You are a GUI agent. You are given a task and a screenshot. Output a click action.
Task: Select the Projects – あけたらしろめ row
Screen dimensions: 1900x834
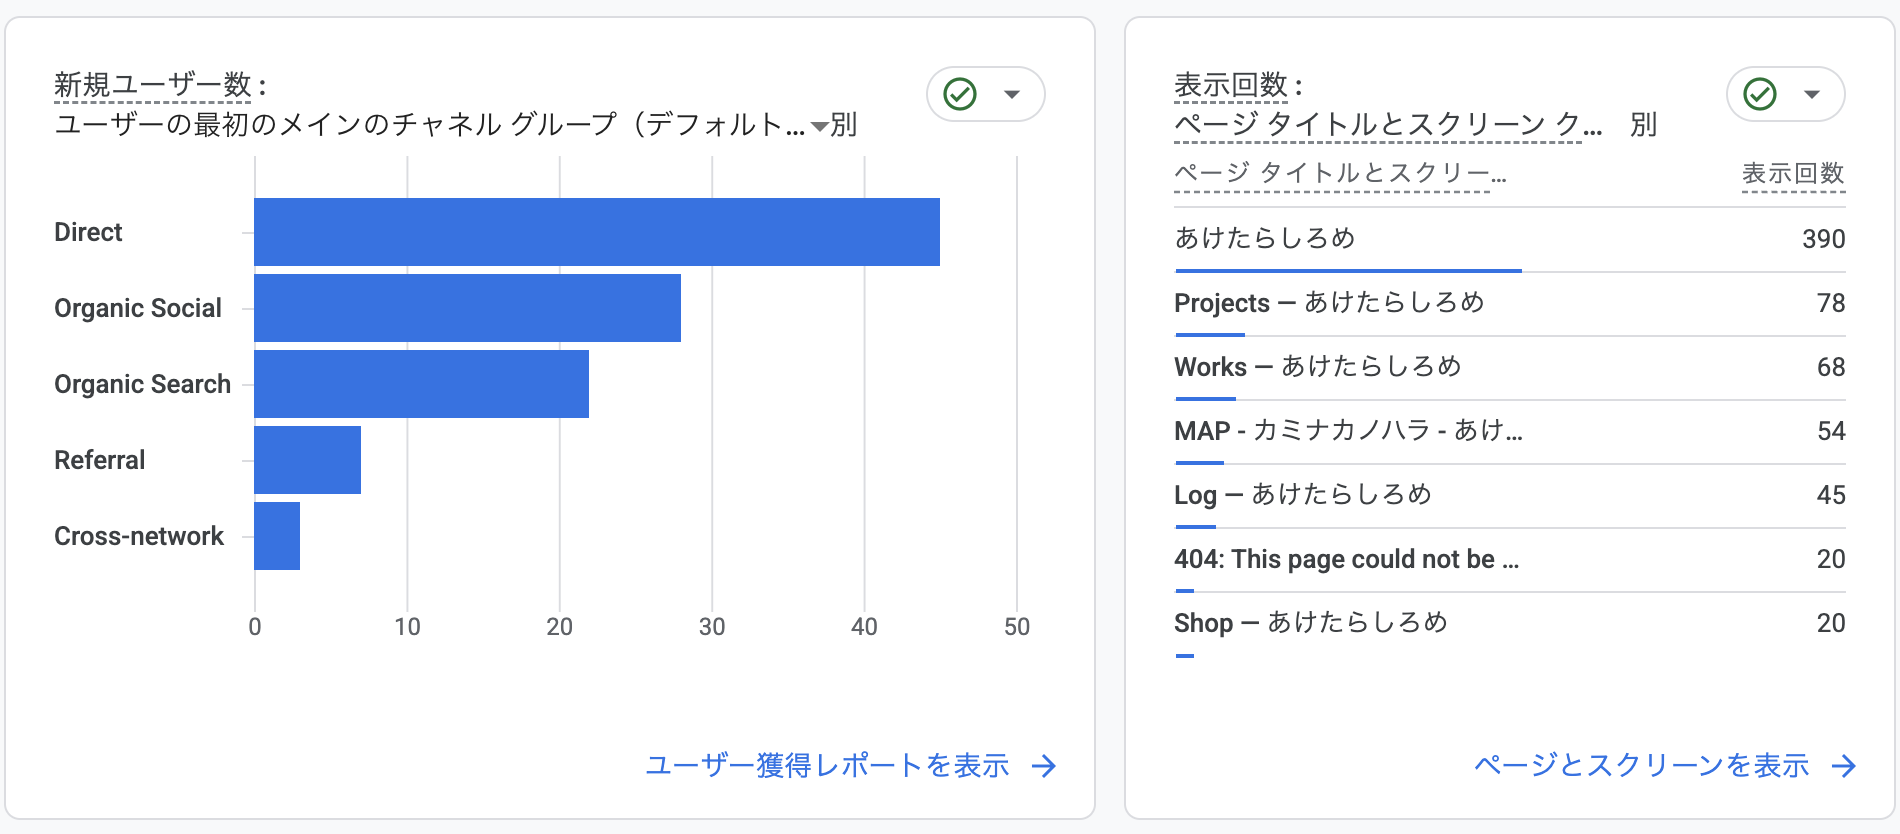coord(1510,303)
